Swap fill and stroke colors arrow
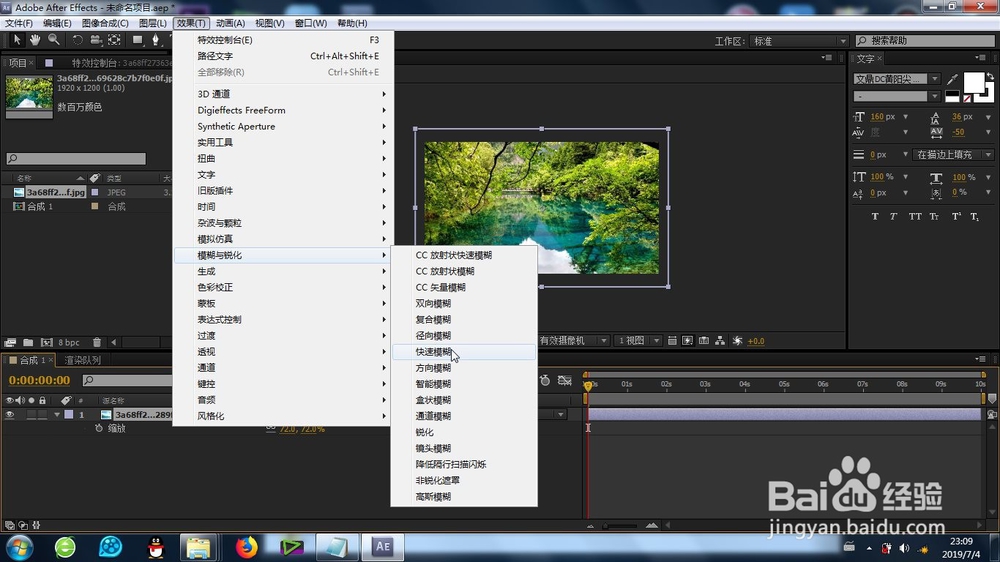 (x=990, y=77)
